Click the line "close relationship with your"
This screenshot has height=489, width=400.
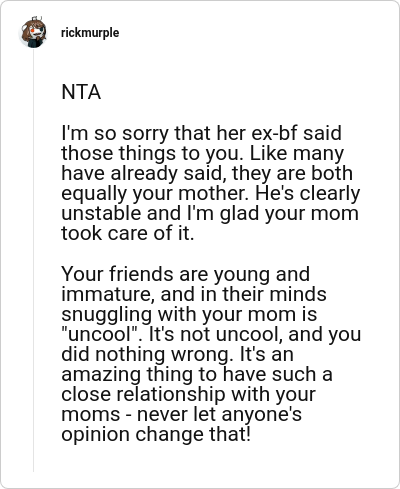point(188,394)
